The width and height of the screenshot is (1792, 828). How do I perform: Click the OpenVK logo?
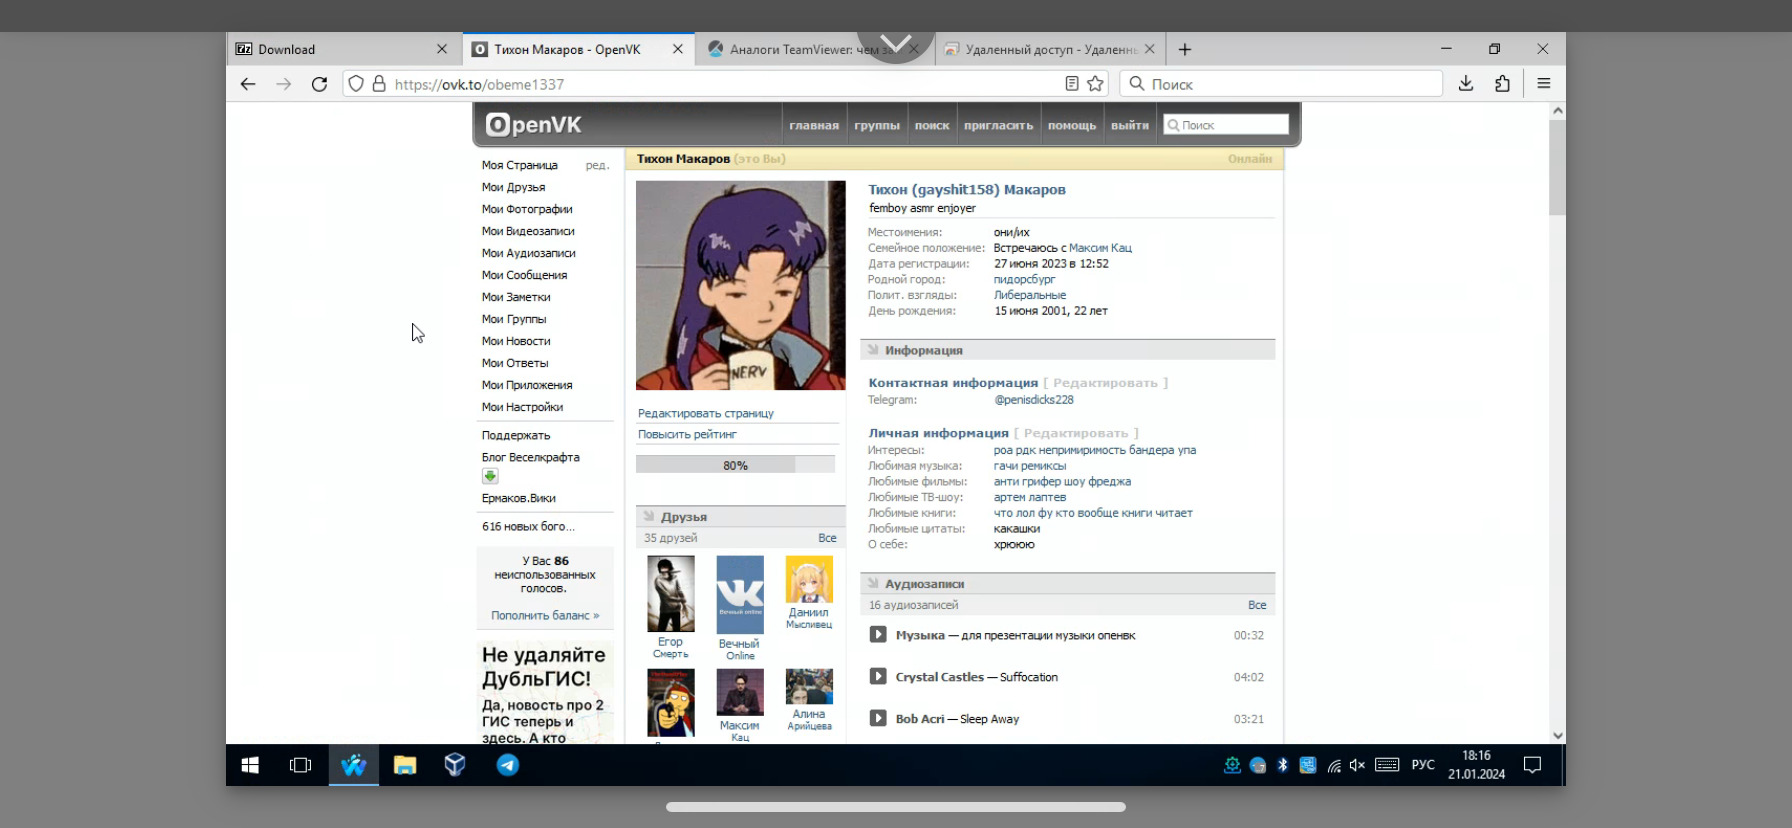point(533,124)
